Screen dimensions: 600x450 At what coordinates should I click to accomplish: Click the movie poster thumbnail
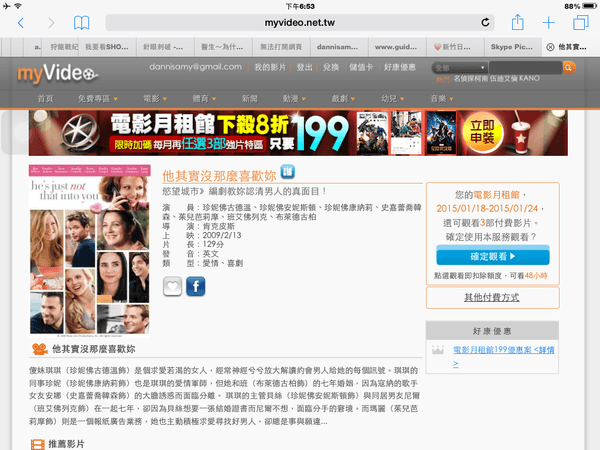[90, 251]
